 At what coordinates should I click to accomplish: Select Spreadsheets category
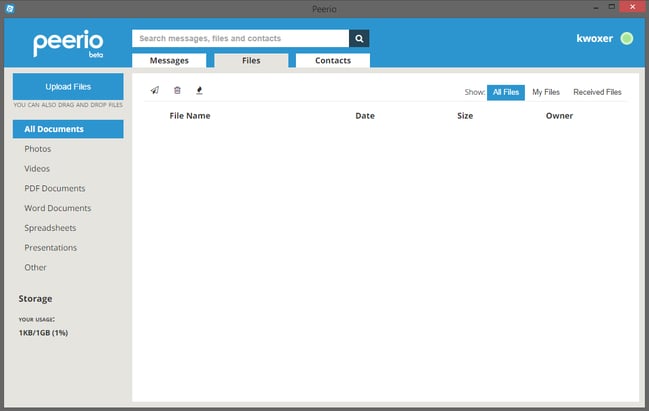point(50,228)
